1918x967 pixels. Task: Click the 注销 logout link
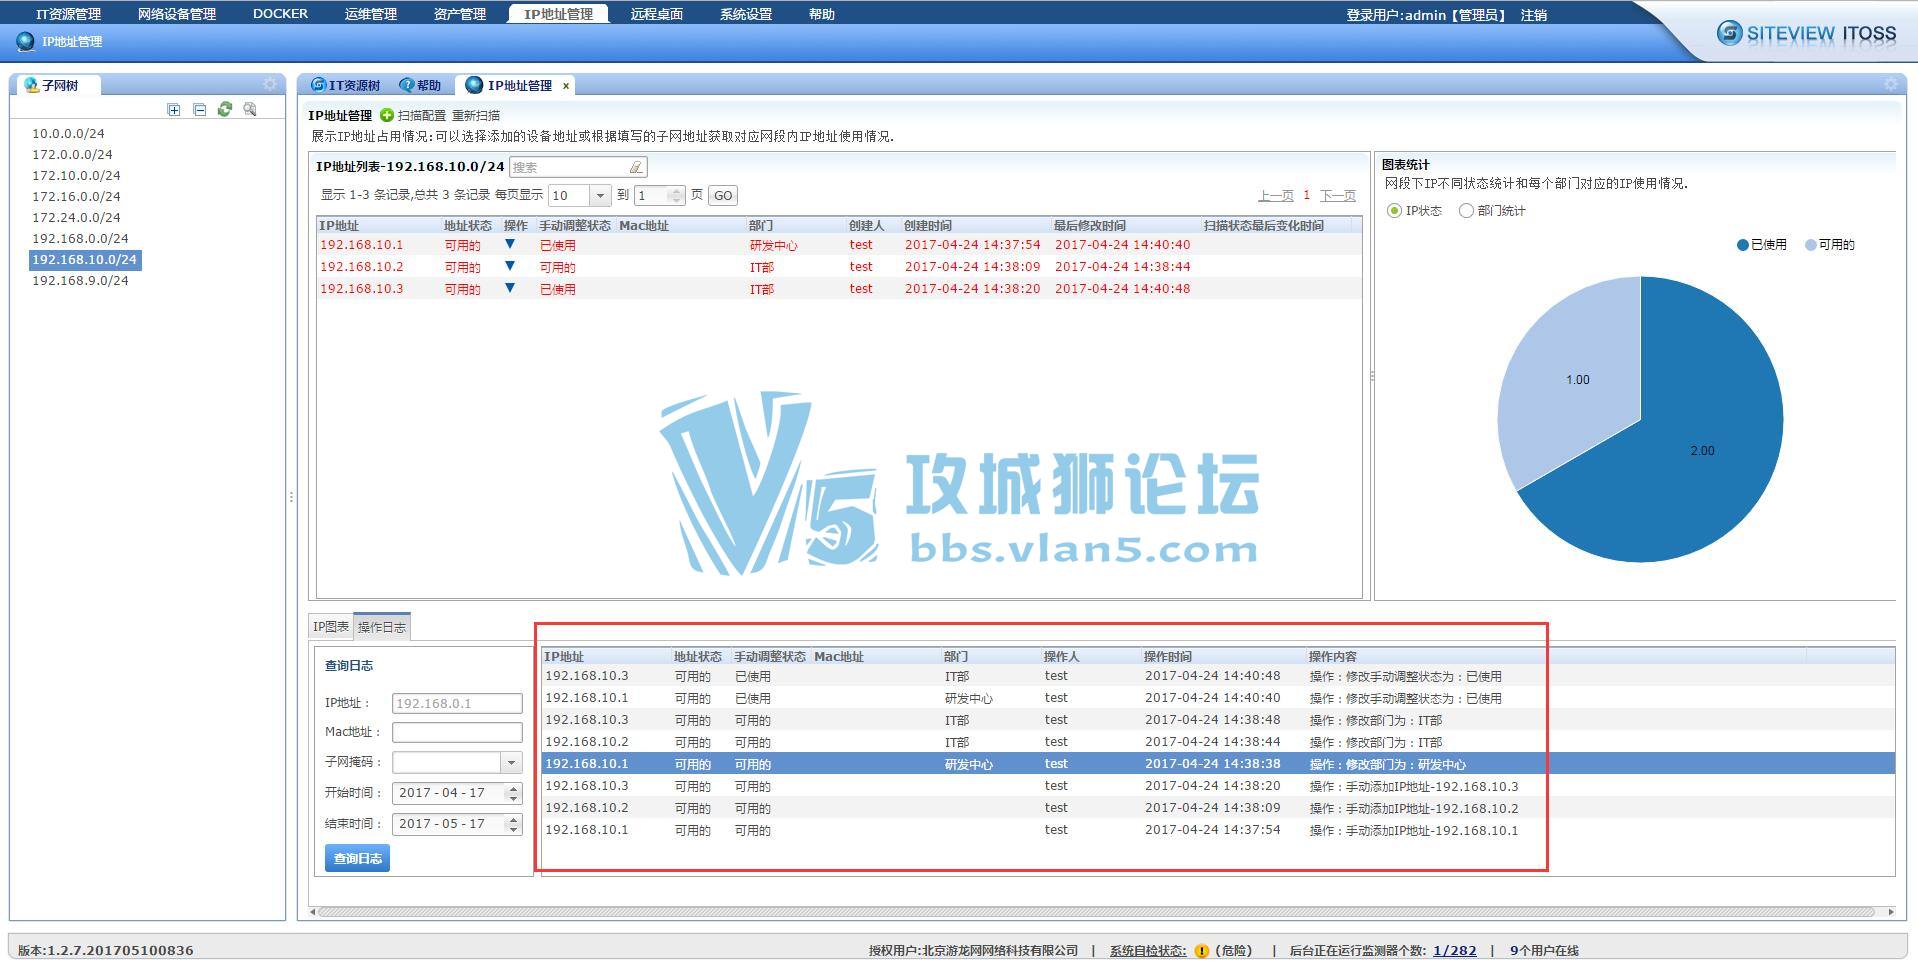[x=1534, y=15]
